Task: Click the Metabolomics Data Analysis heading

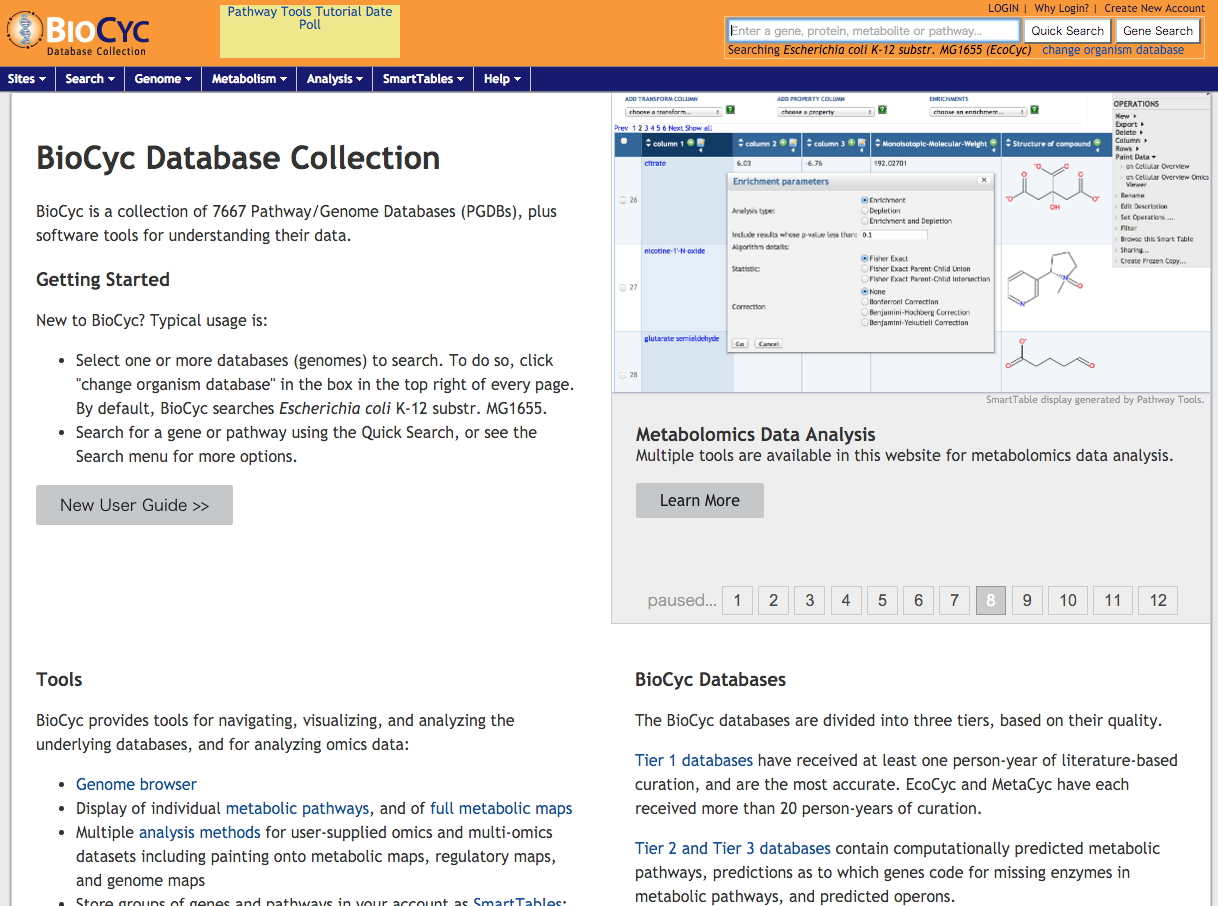Action: pos(756,435)
